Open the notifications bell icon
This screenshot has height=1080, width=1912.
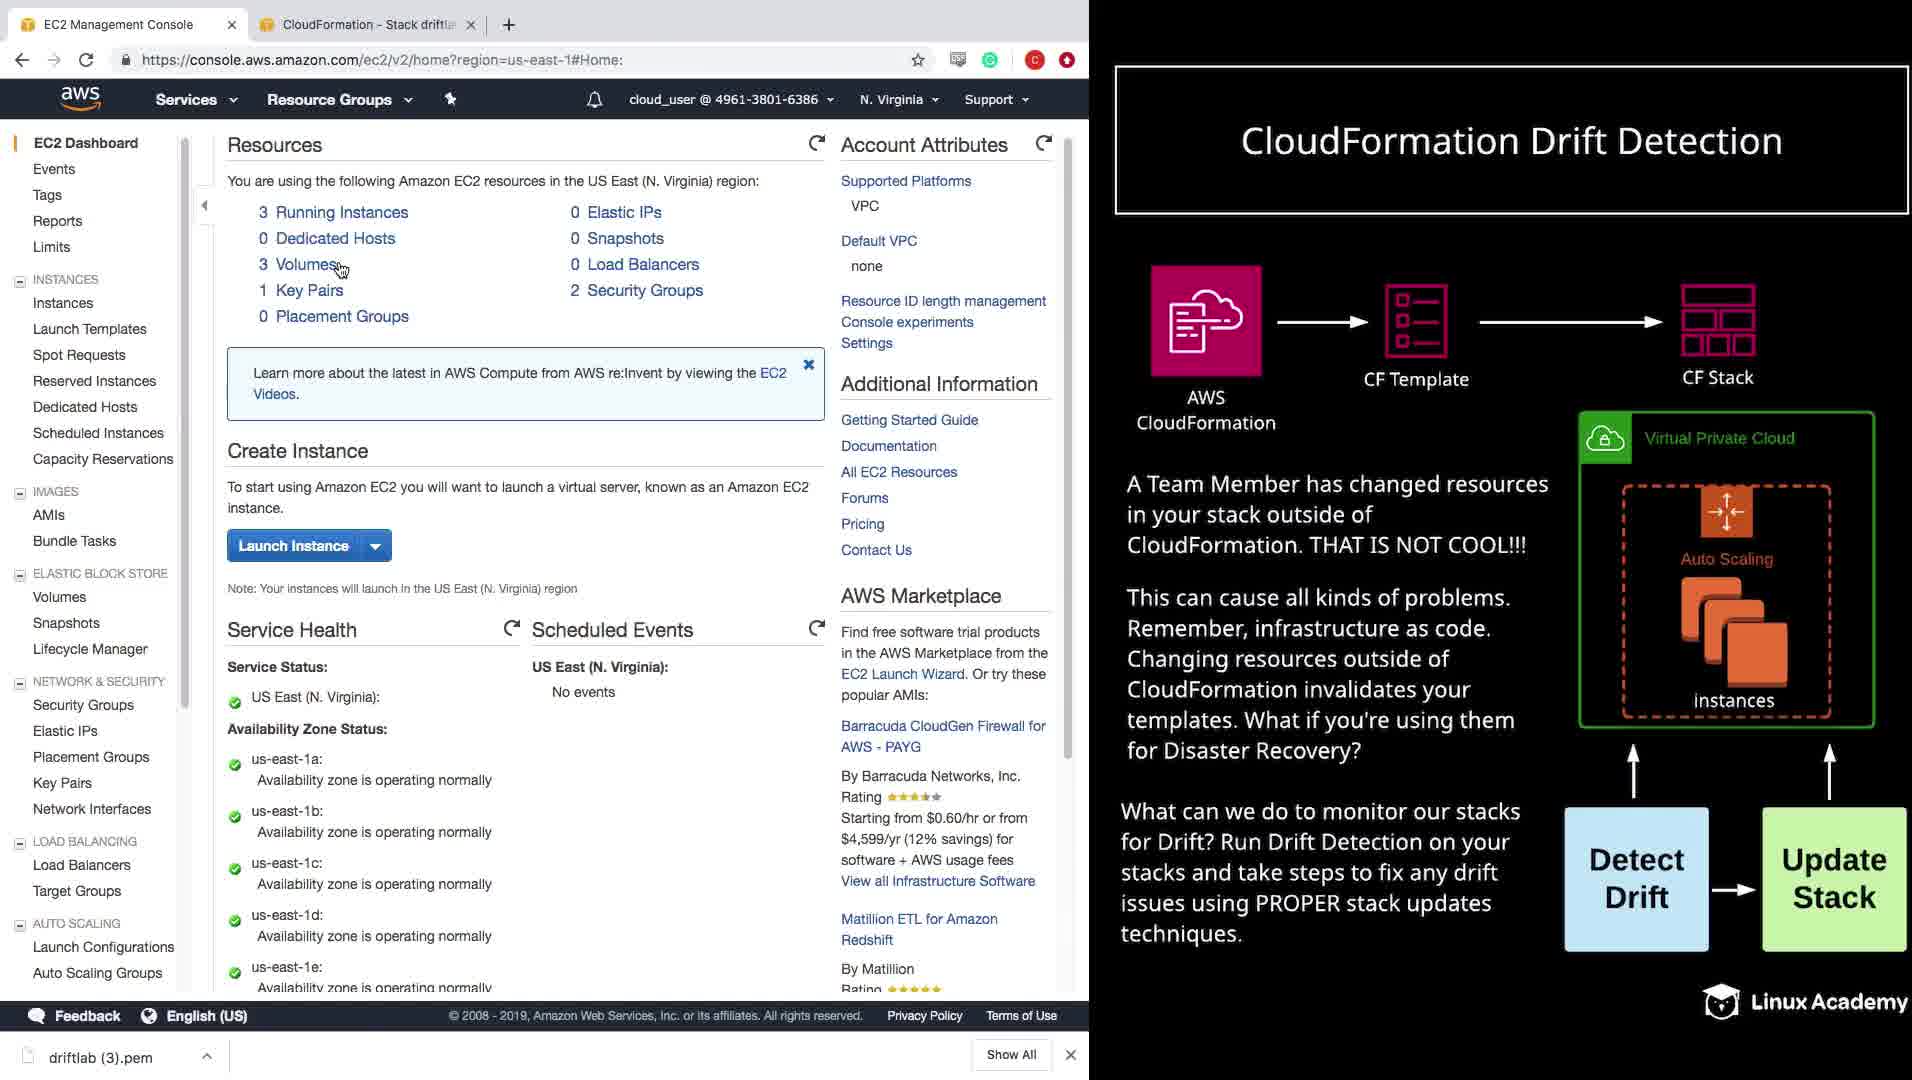(594, 99)
